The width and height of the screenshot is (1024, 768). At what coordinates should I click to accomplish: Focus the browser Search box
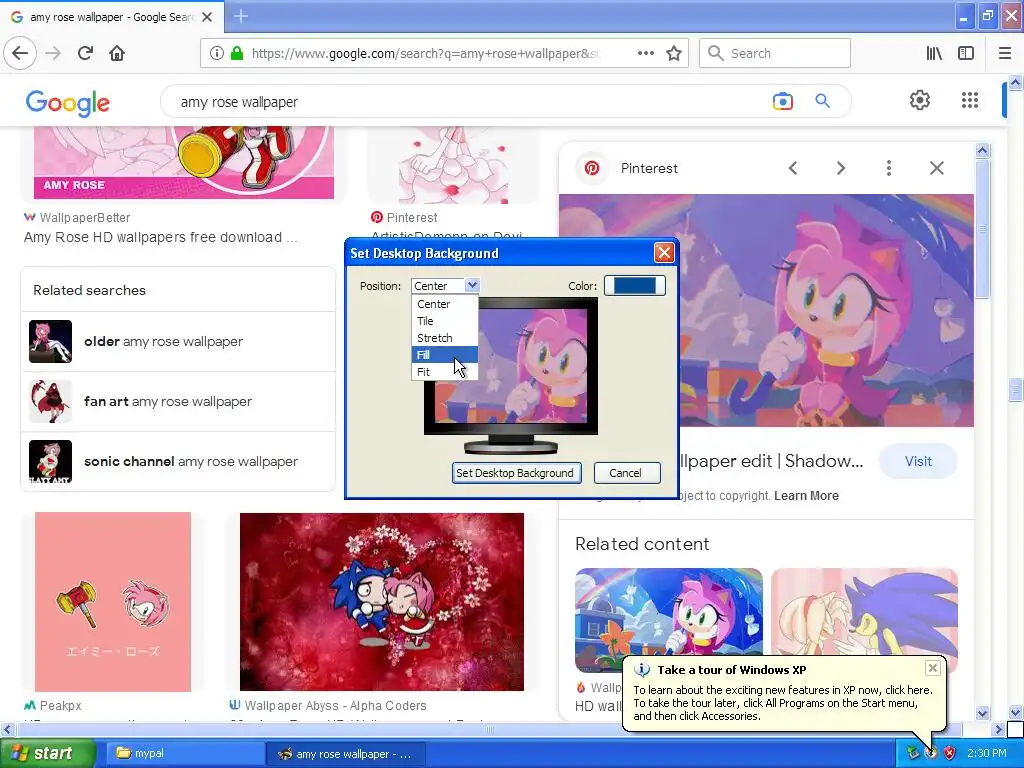pos(775,53)
